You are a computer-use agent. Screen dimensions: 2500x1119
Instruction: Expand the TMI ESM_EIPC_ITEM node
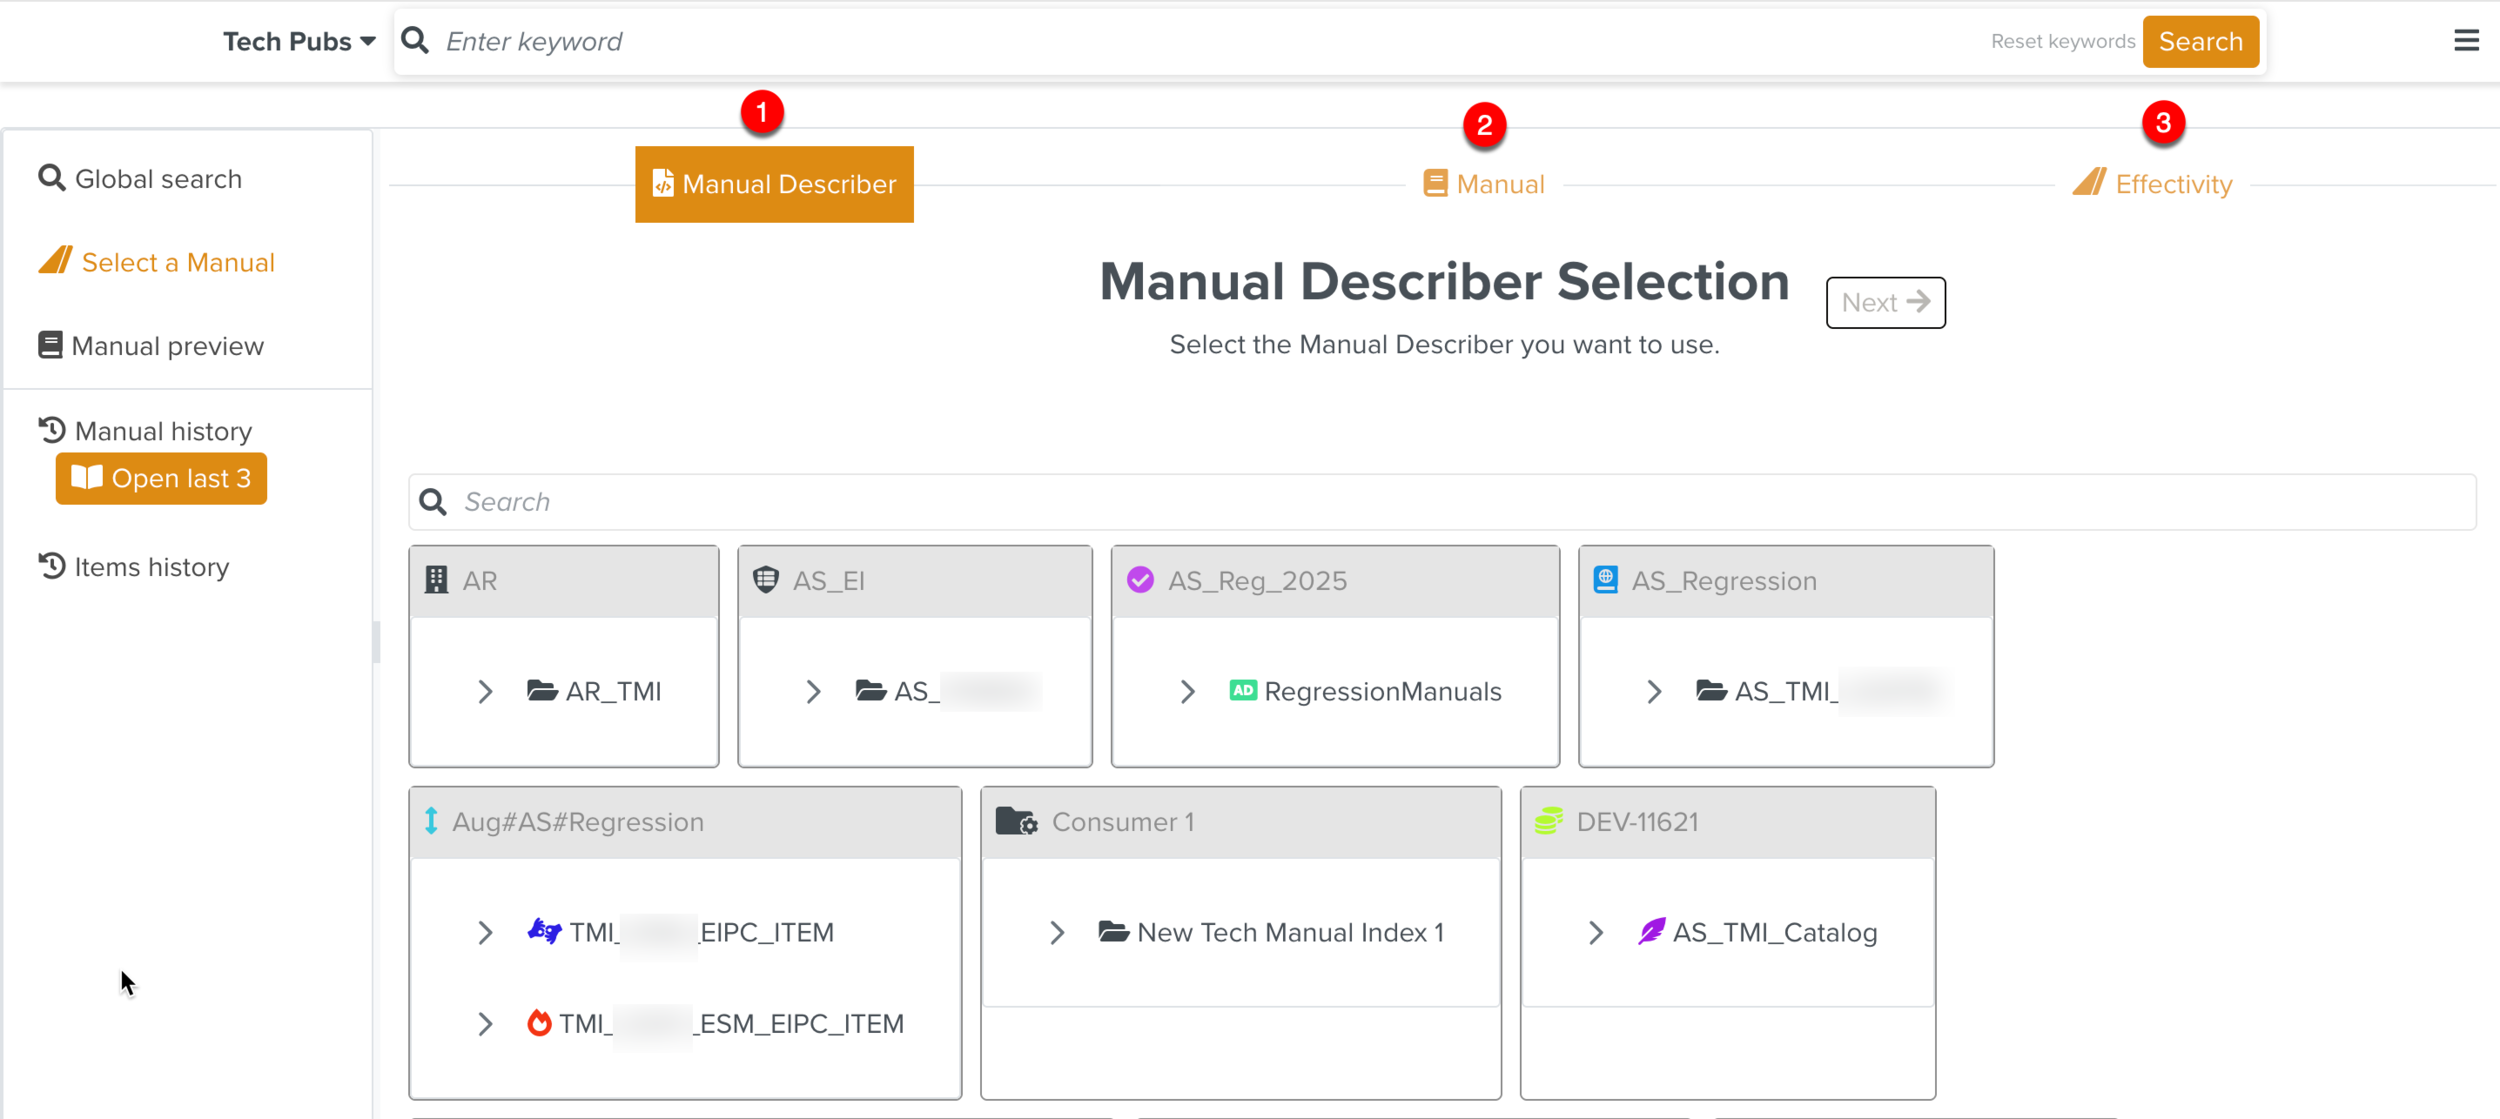[485, 1023]
